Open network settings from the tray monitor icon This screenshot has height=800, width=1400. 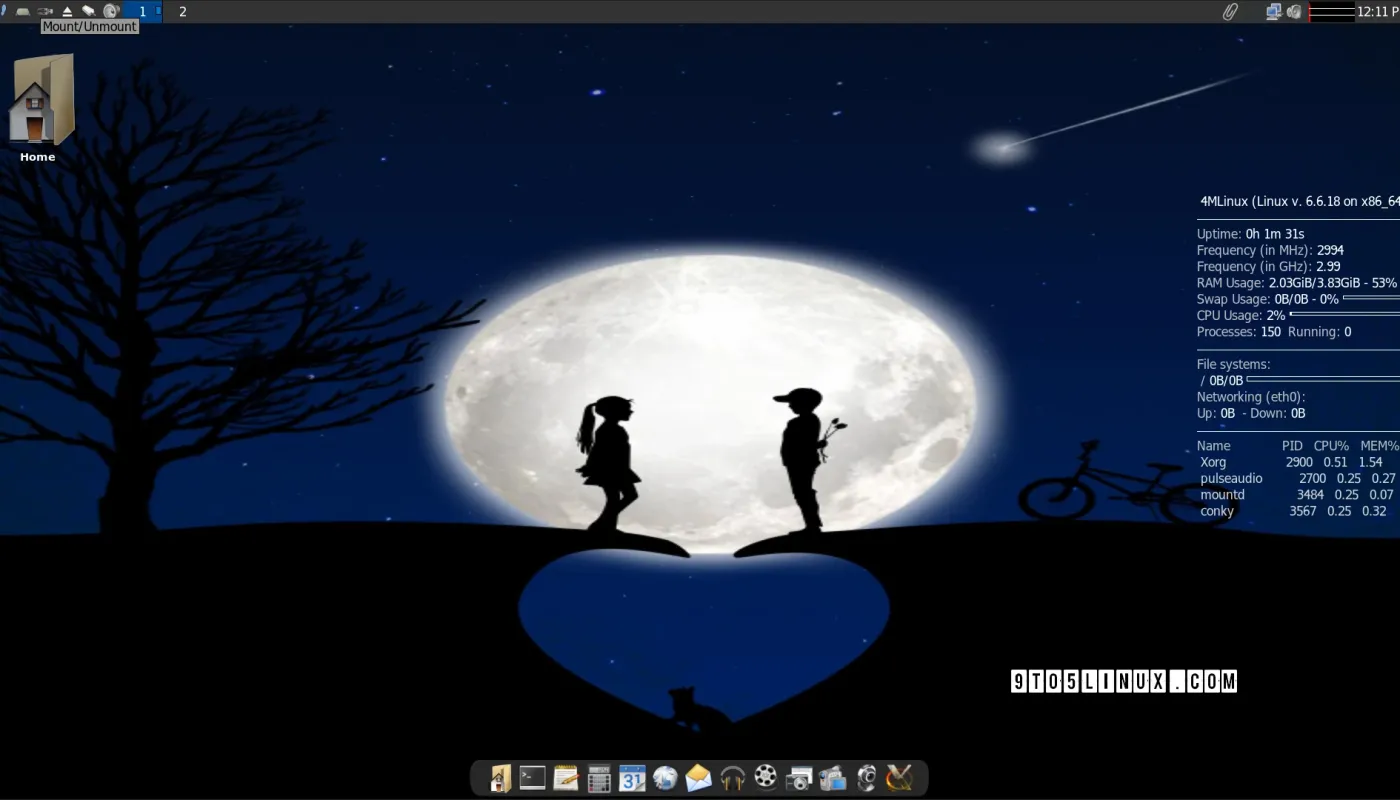(x=1273, y=11)
